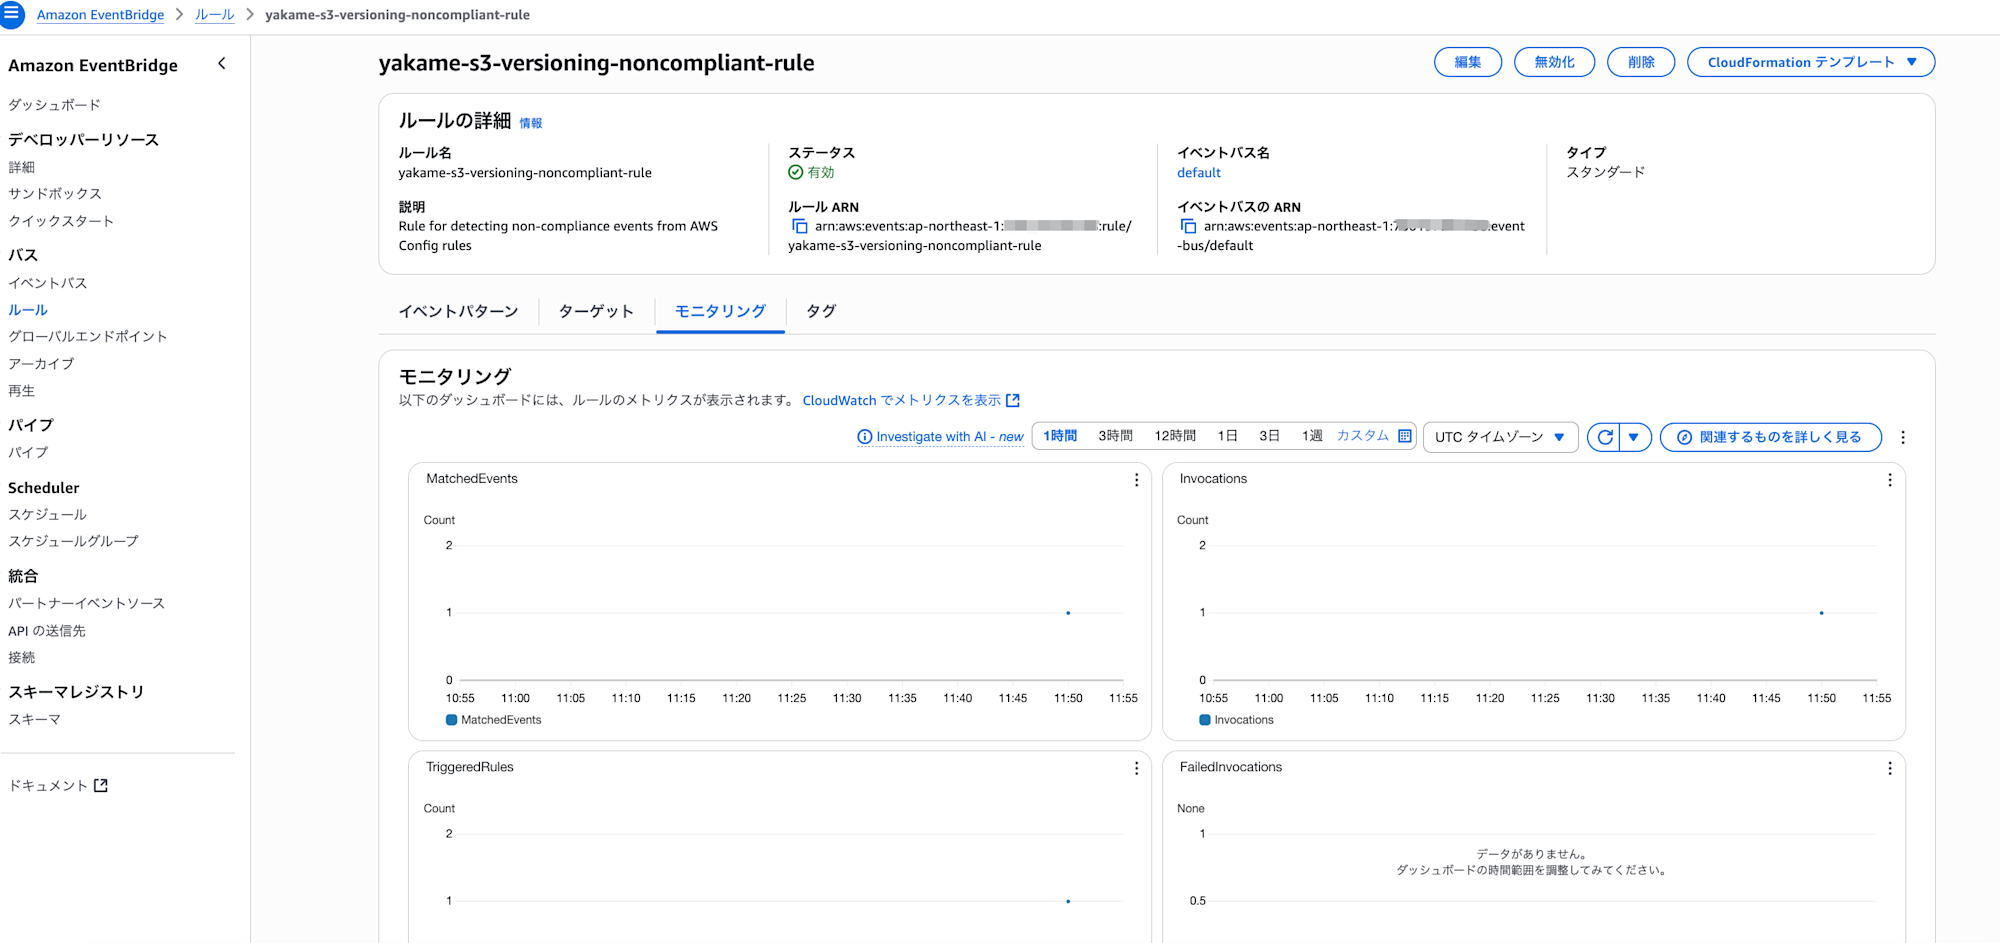The height and width of the screenshot is (943, 2000).
Task: Copy the event bus ARN icon
Action: tap(1188, 226)
